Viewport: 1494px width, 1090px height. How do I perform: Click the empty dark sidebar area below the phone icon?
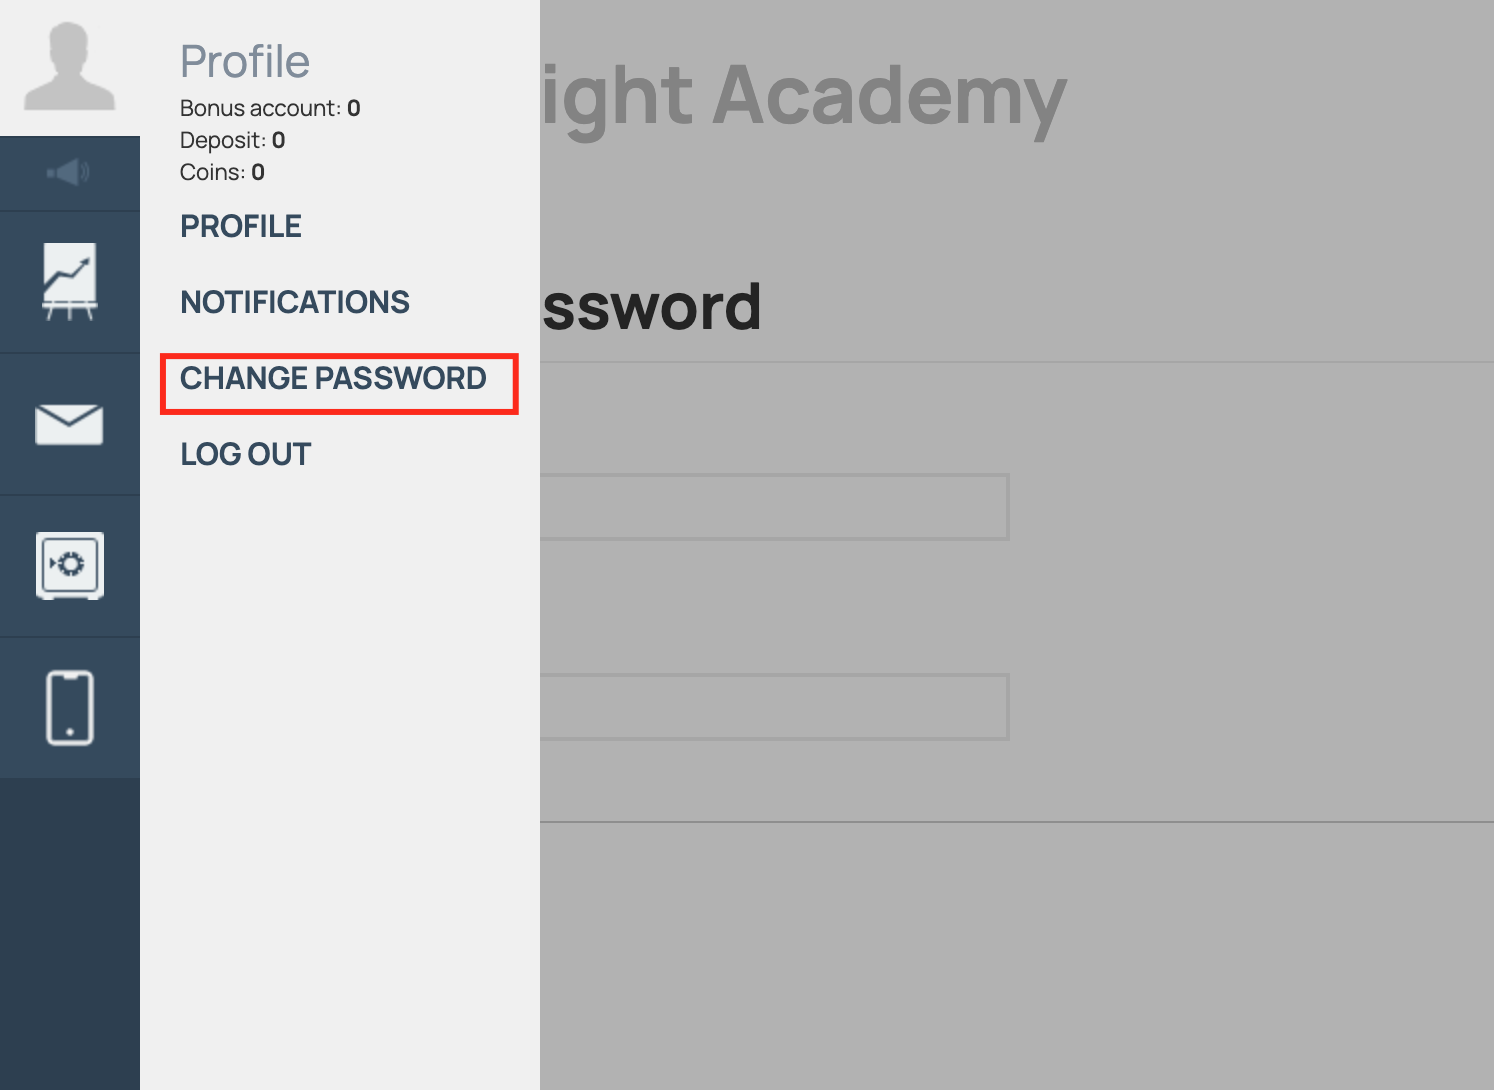(x=69, y=930)
